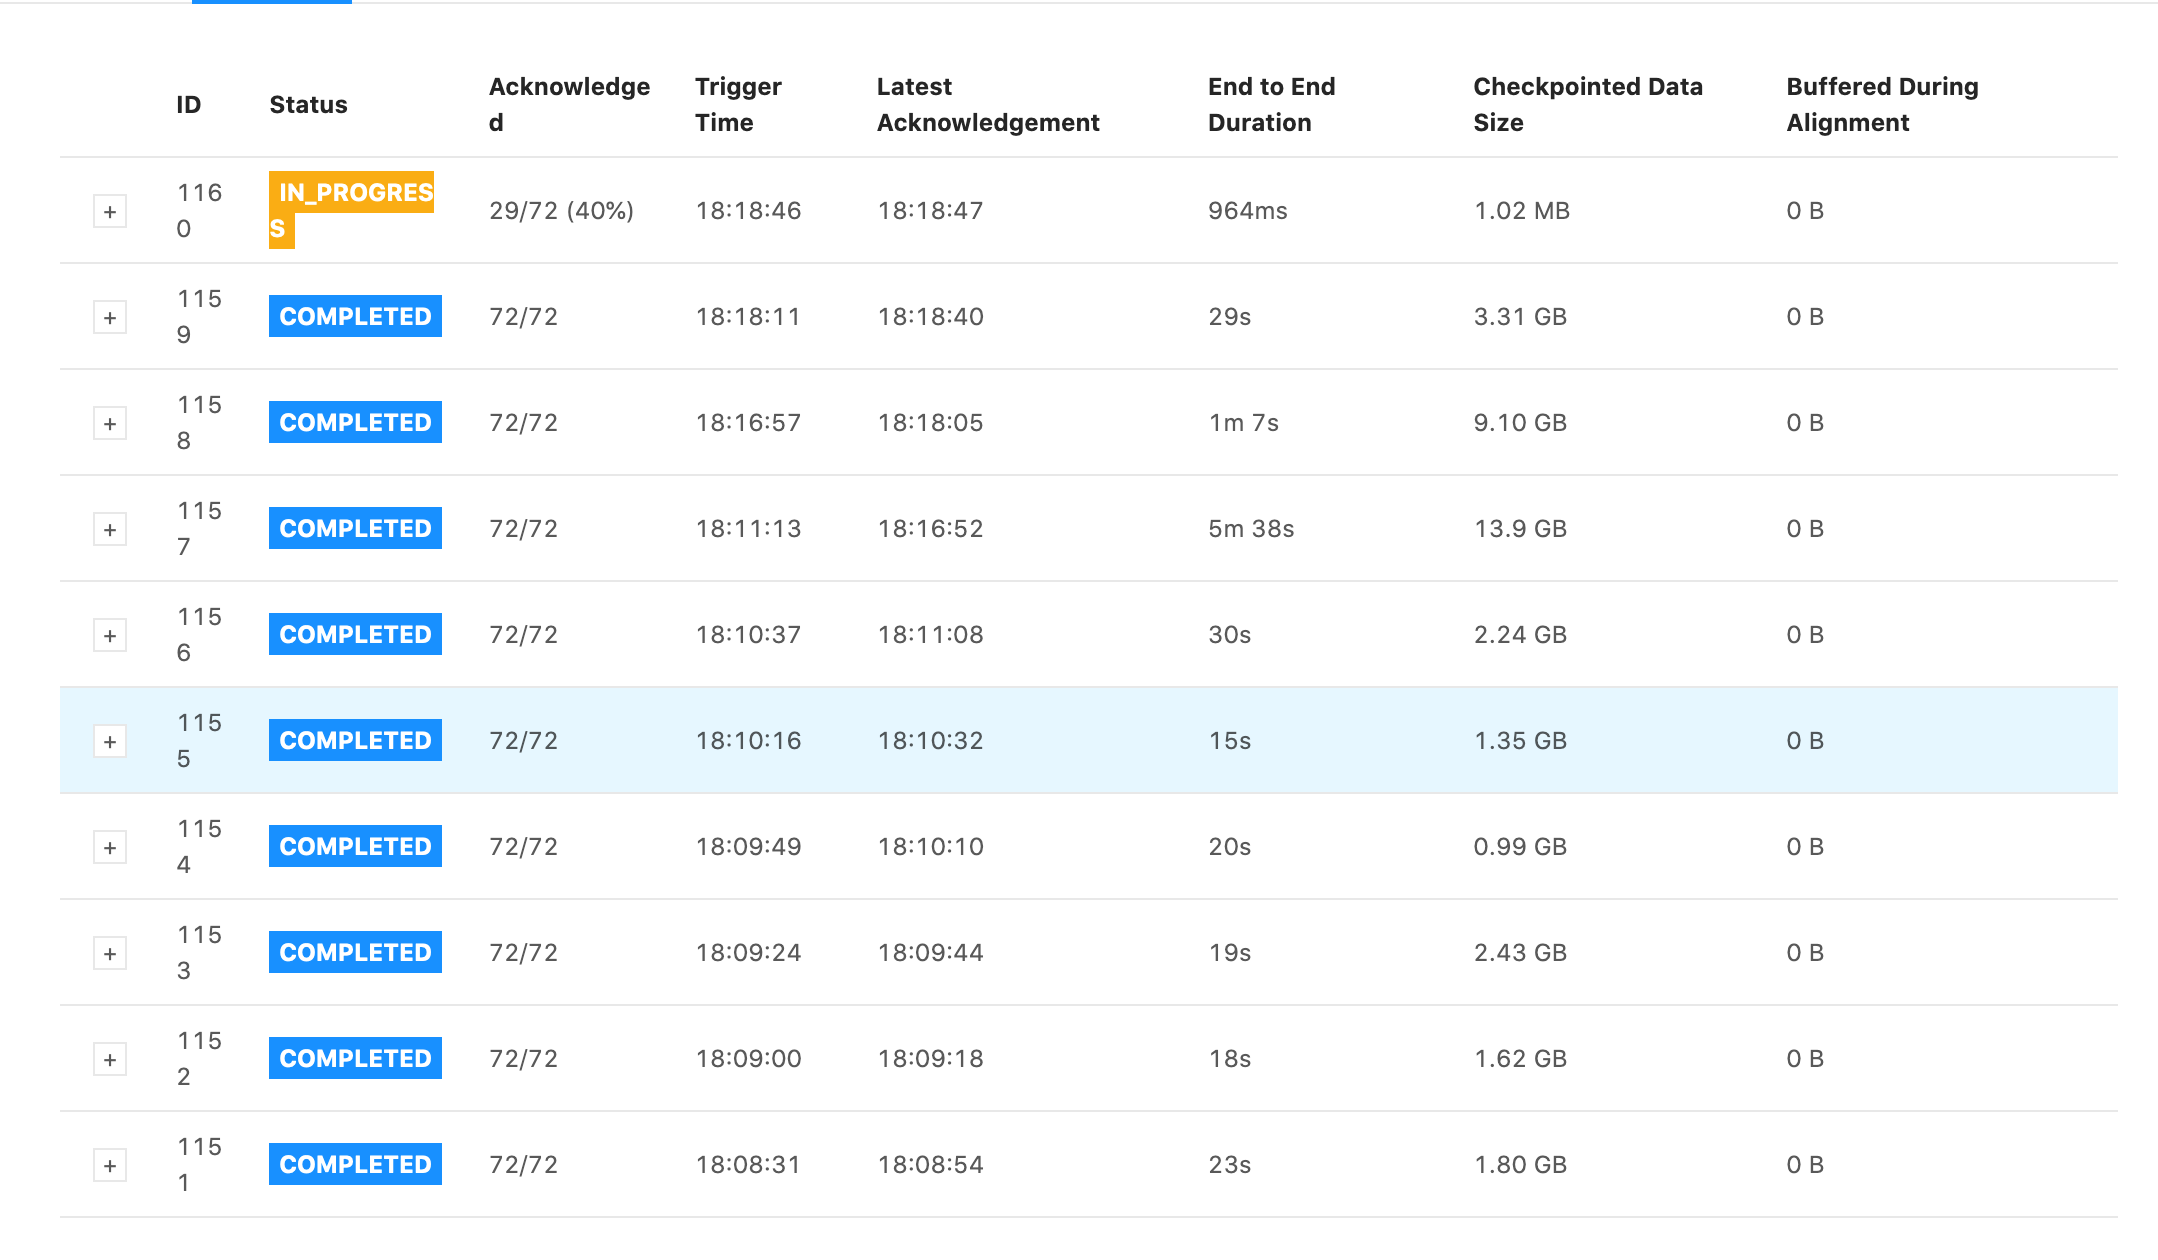Click the 13.9 GB data size cell

(x=1520, y=529)
